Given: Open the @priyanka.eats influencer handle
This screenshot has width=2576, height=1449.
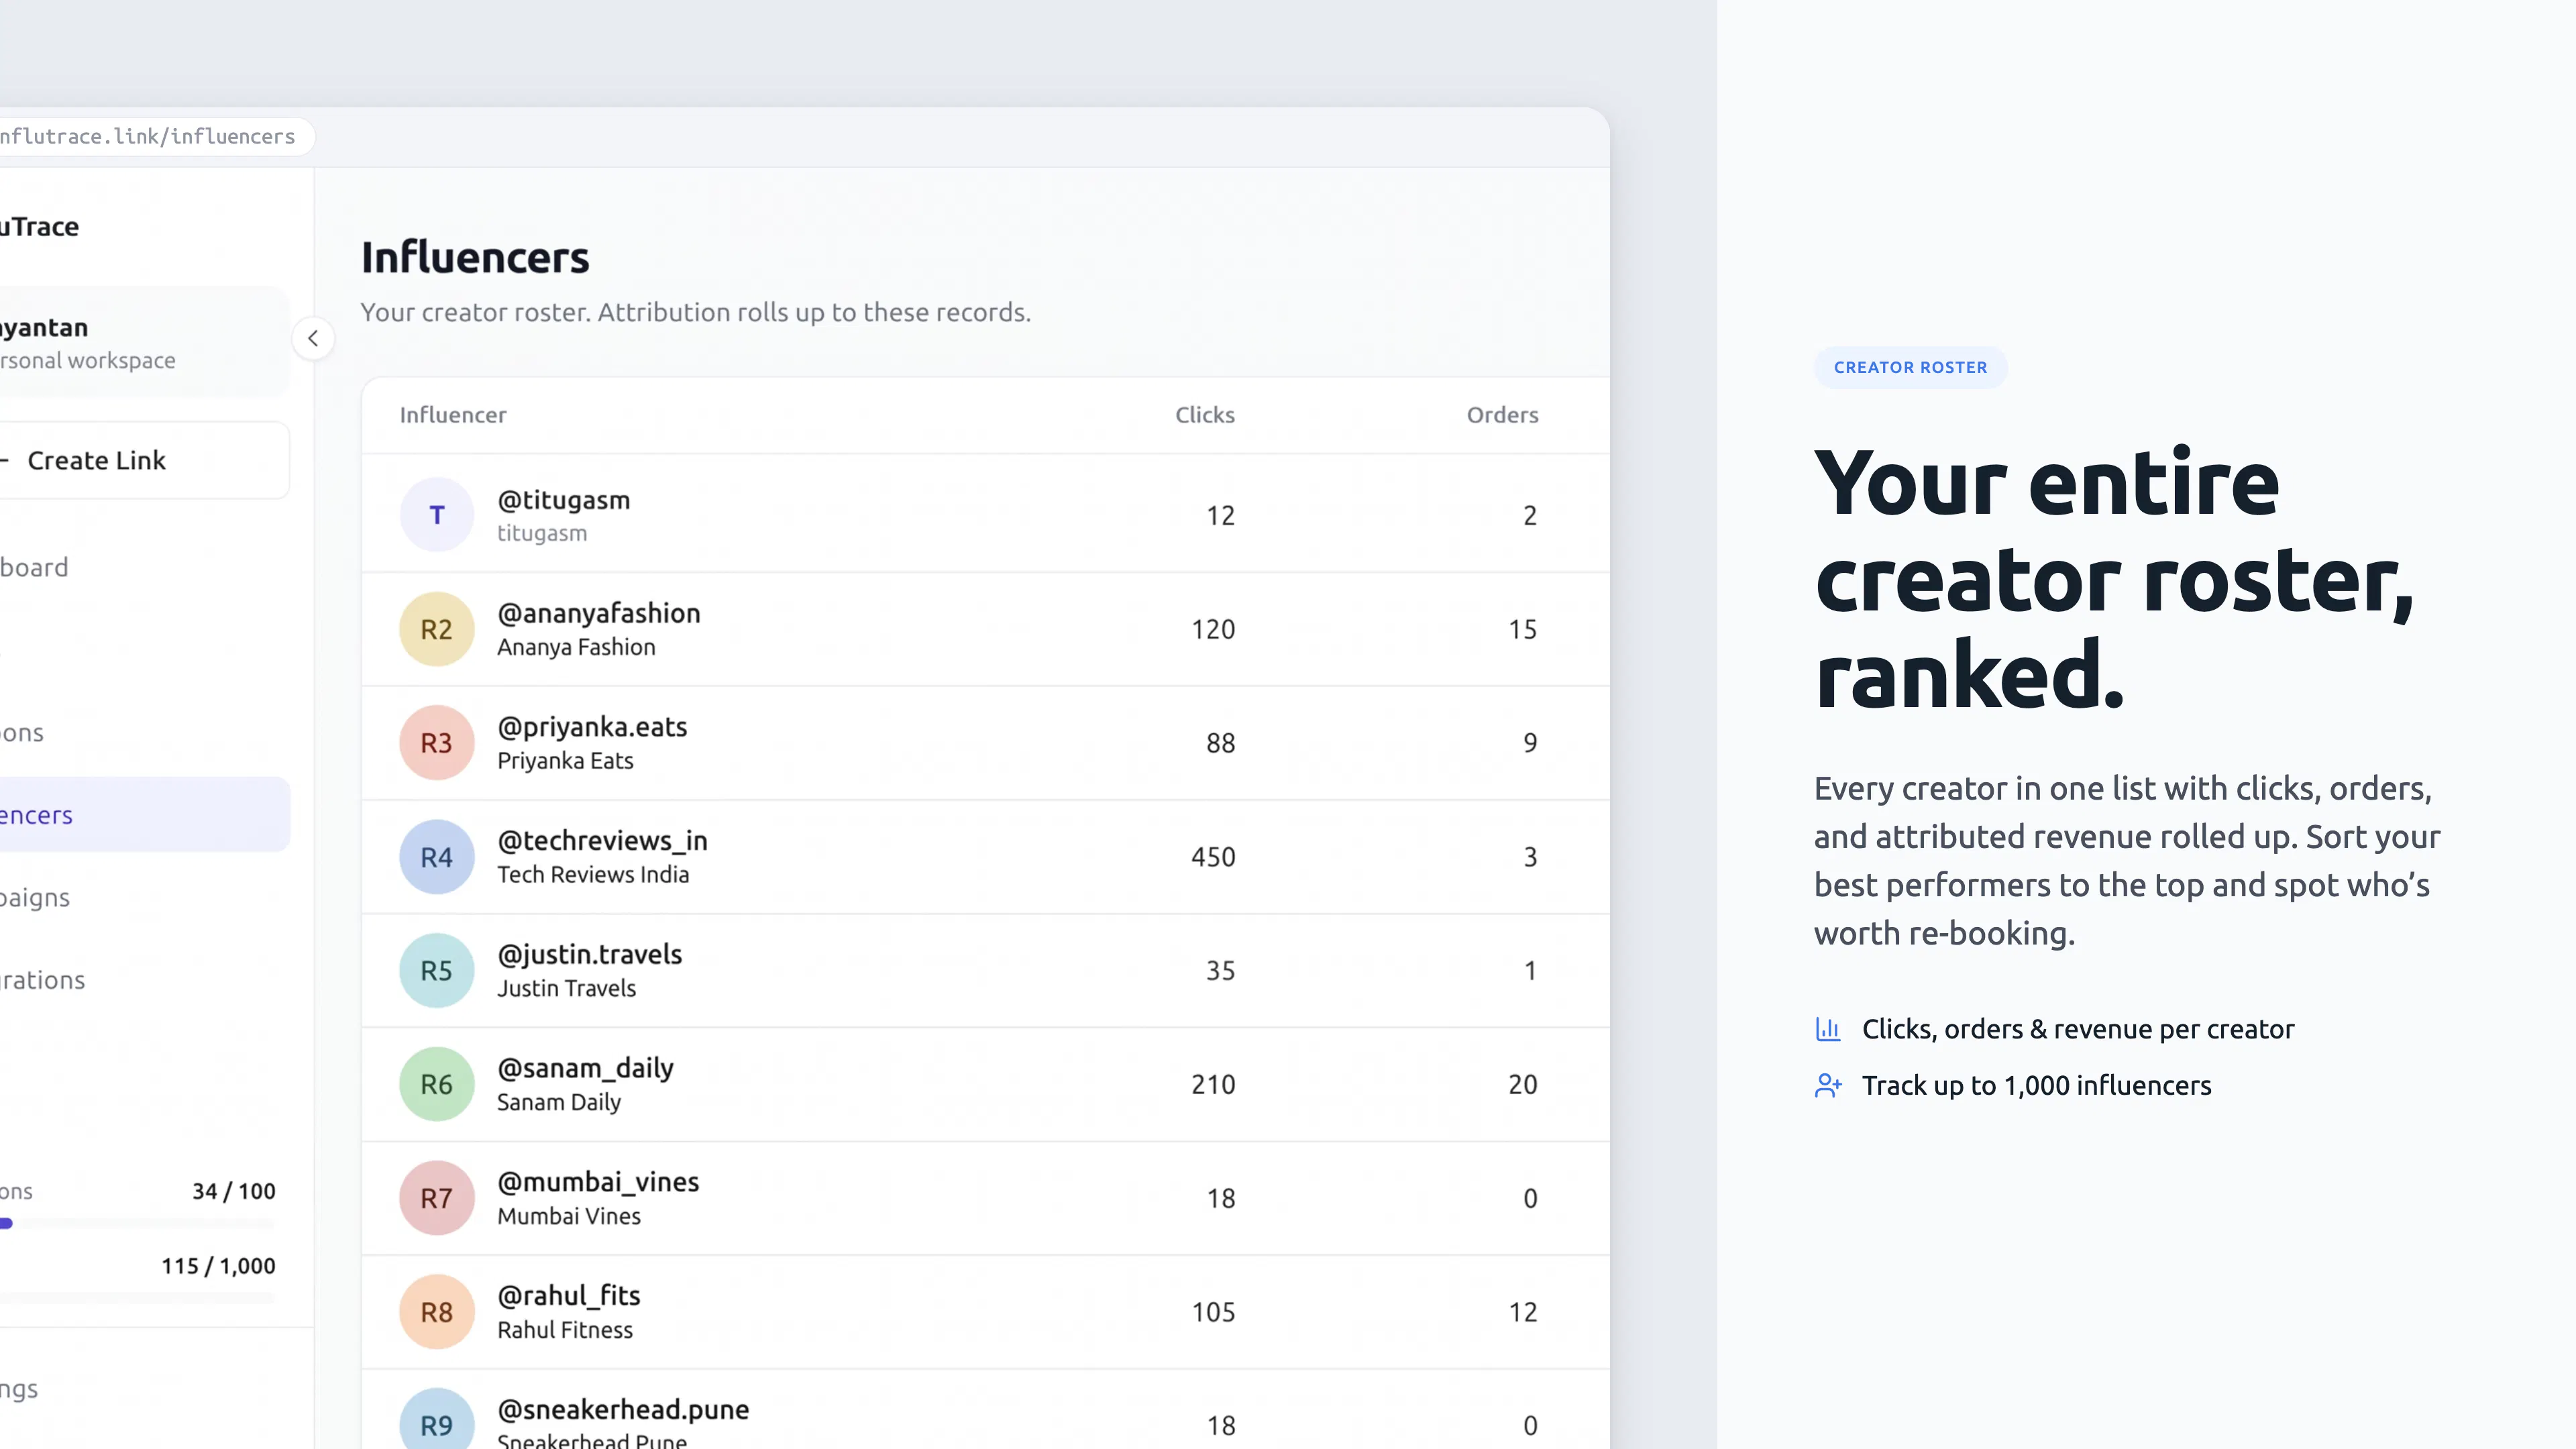Looking at the screenshot, I should (x=592, y=727).
